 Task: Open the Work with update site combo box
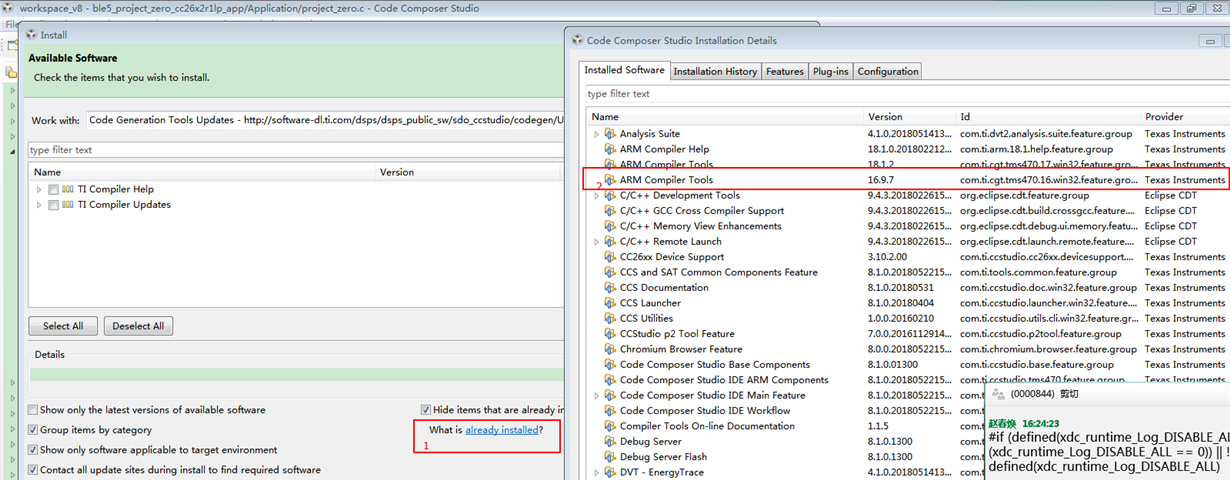[x=325, y=120]
